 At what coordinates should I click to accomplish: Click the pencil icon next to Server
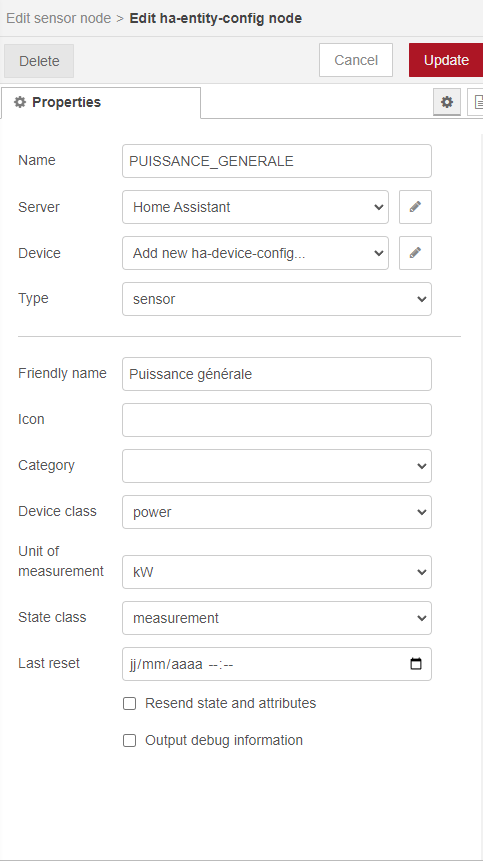pyautogui.click(x=415, y=207)
